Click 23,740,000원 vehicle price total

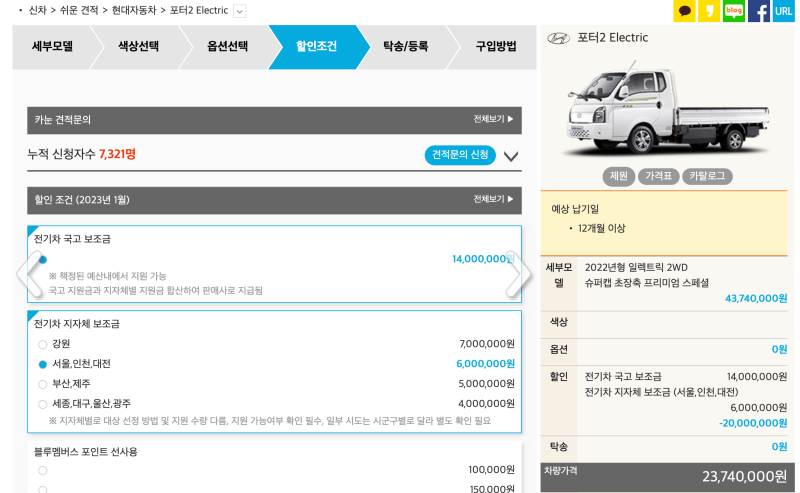pos(744,477)
